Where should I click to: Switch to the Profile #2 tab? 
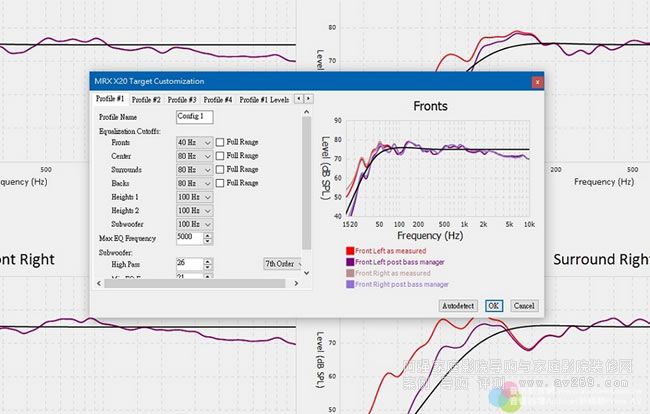point(146,100)
